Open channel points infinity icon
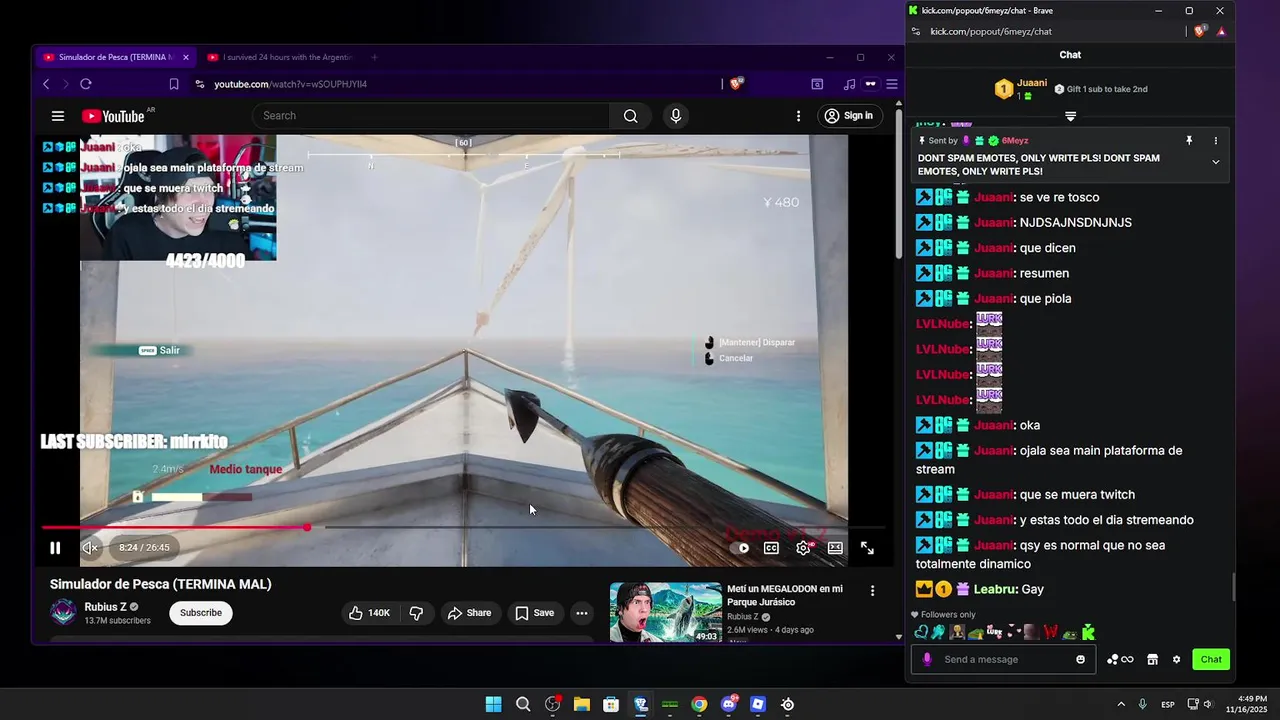1280x720 pixels. pyautogui.click(x=1120, y=659)
